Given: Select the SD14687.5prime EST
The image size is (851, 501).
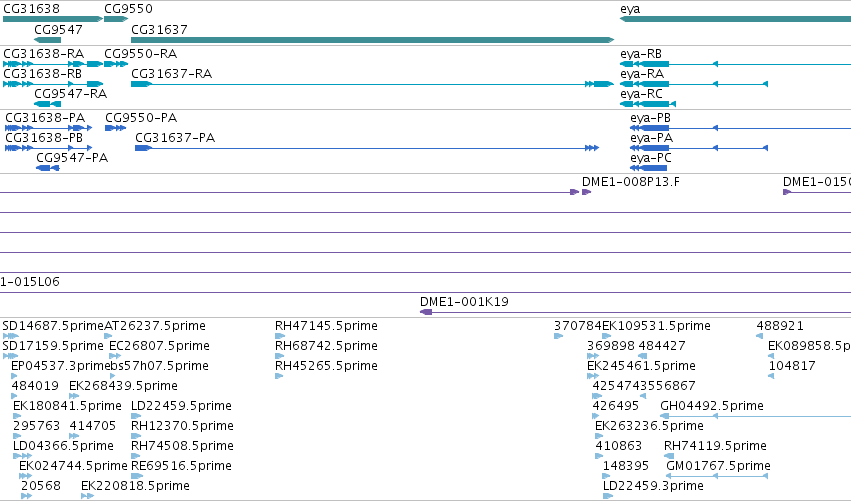Looking at the screenshot, I should pyautogui.click(x=53, y=325).
